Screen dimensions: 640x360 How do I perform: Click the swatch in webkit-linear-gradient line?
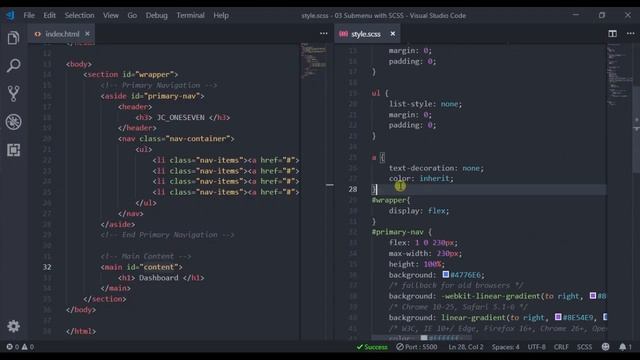tap(593, 296)
